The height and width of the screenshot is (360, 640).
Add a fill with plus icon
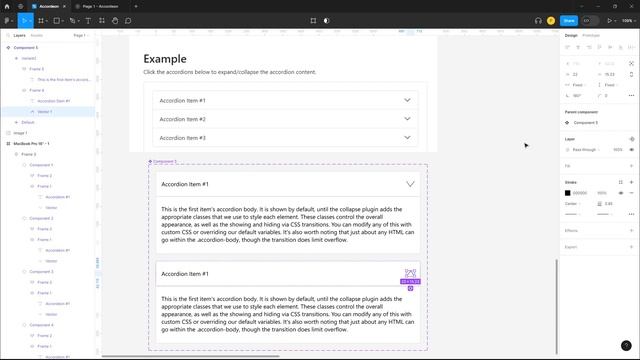pos(631,166)
